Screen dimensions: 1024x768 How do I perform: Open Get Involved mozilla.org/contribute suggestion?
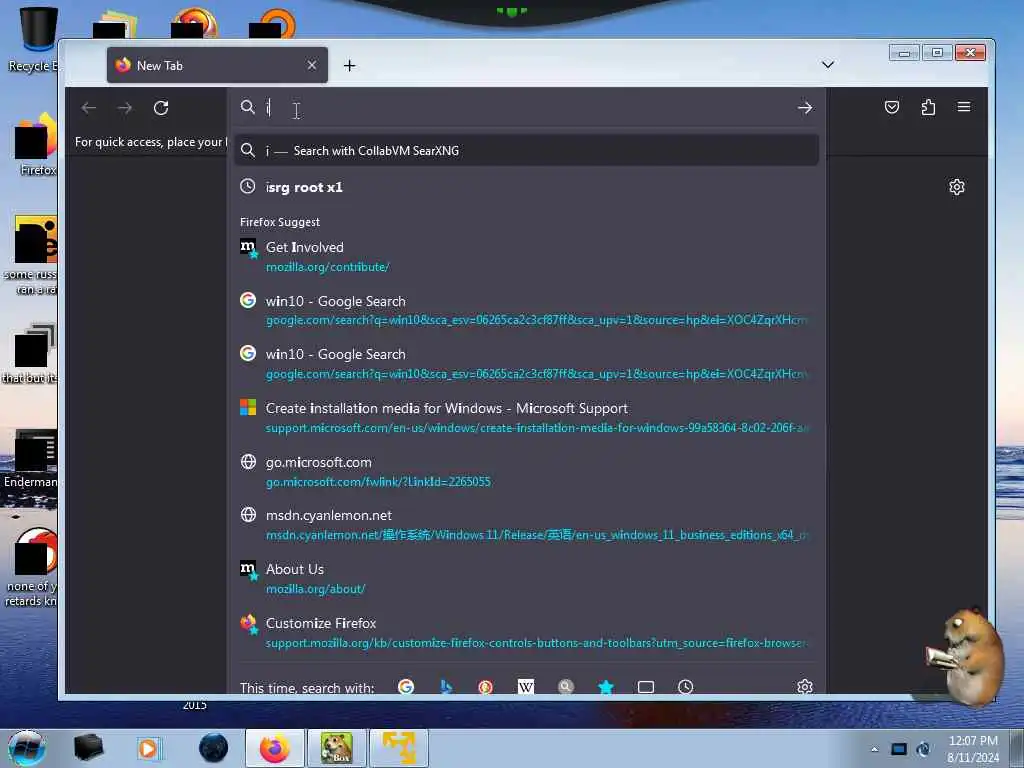pos(526,257)
